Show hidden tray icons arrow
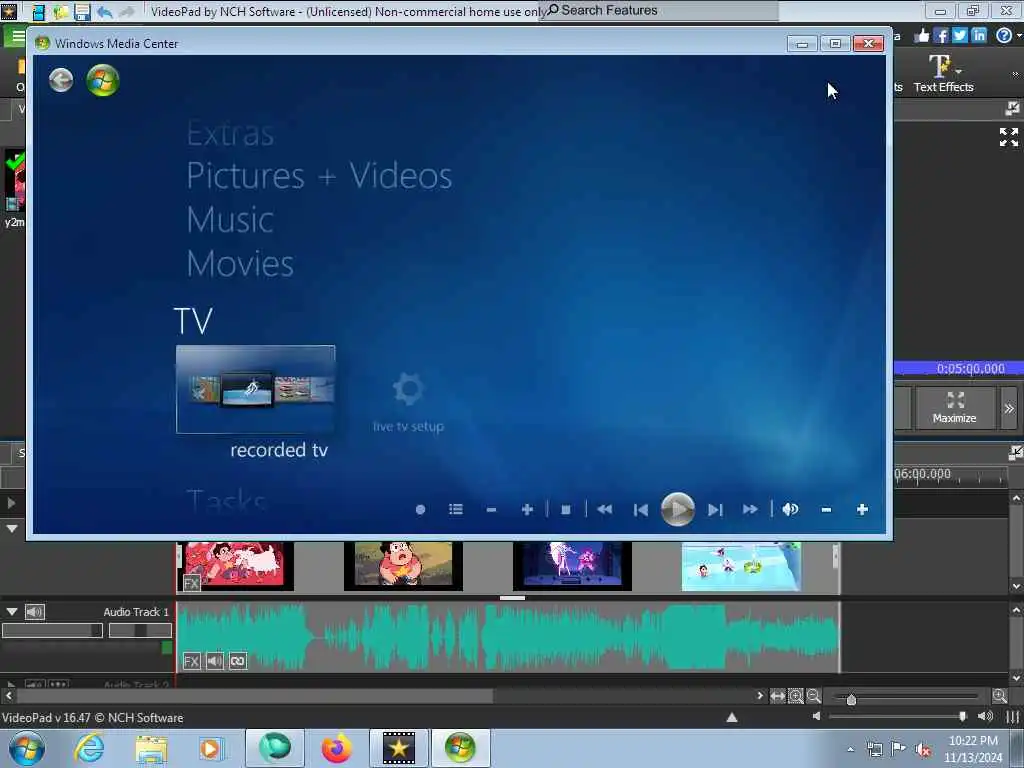 coord(850,749)
